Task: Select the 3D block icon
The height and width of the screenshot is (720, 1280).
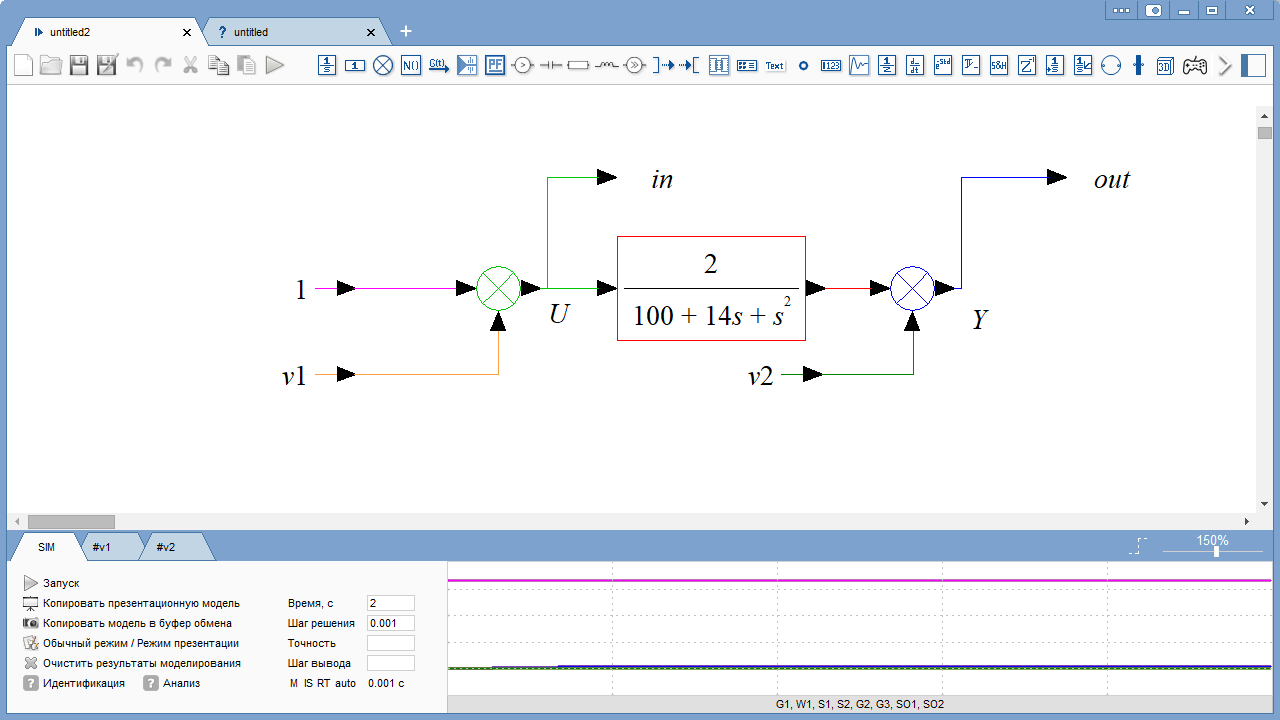Action: pos(1165,66)
